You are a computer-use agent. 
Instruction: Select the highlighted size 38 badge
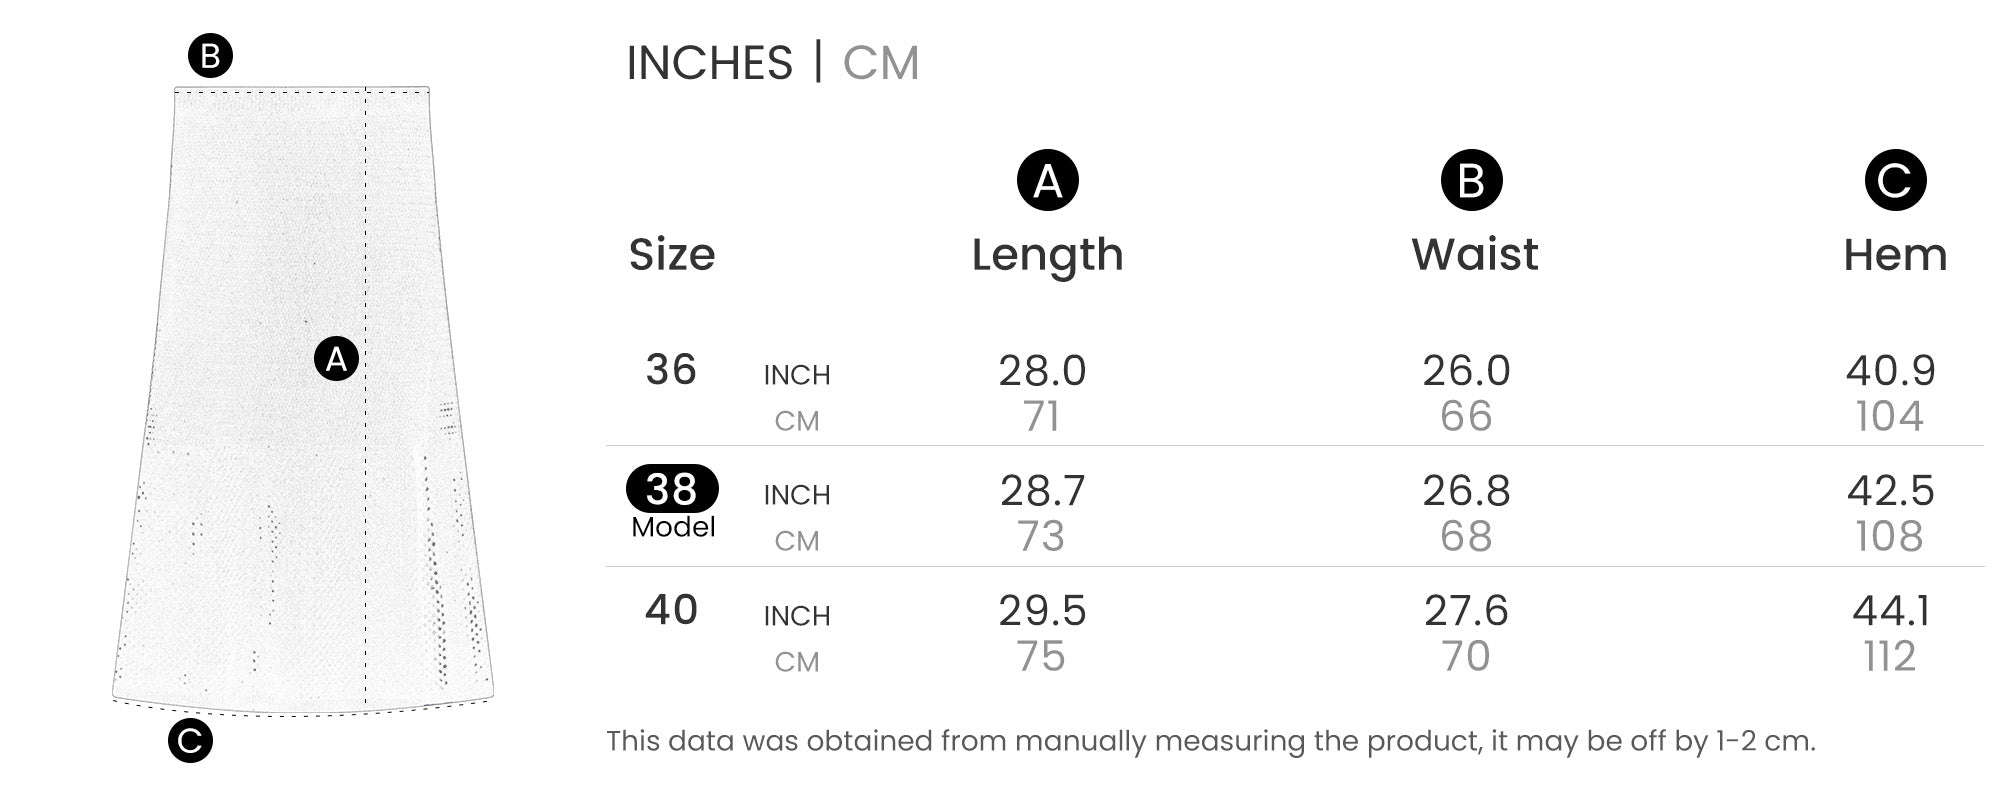click(x=672, y=489)
